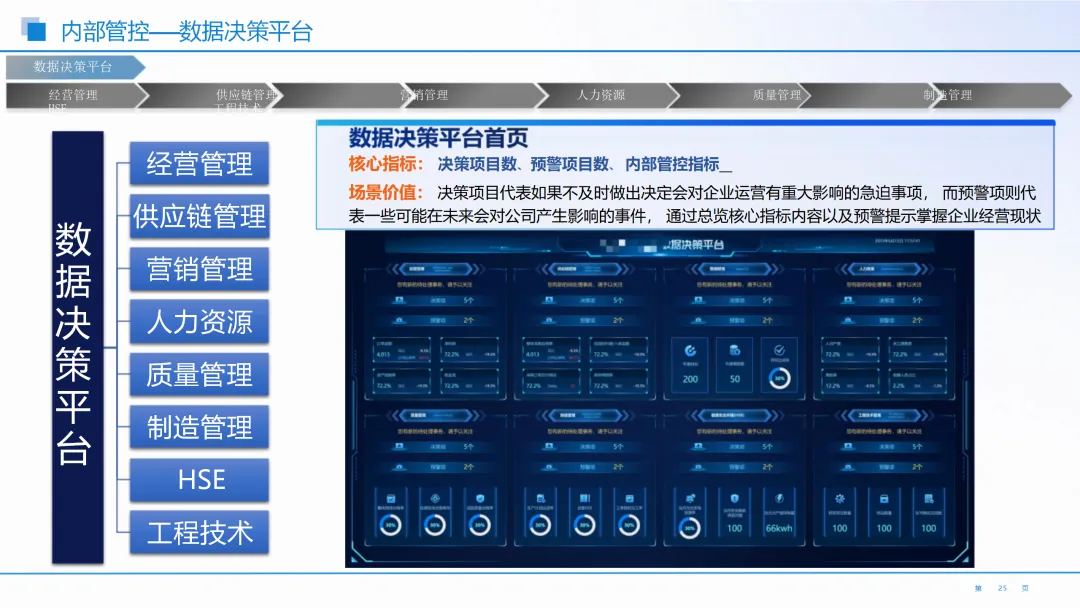The image size is (1080, 608).
Task: Click the 2.2% KPI card in the 人力资源 panel
Action: (917, 381)
